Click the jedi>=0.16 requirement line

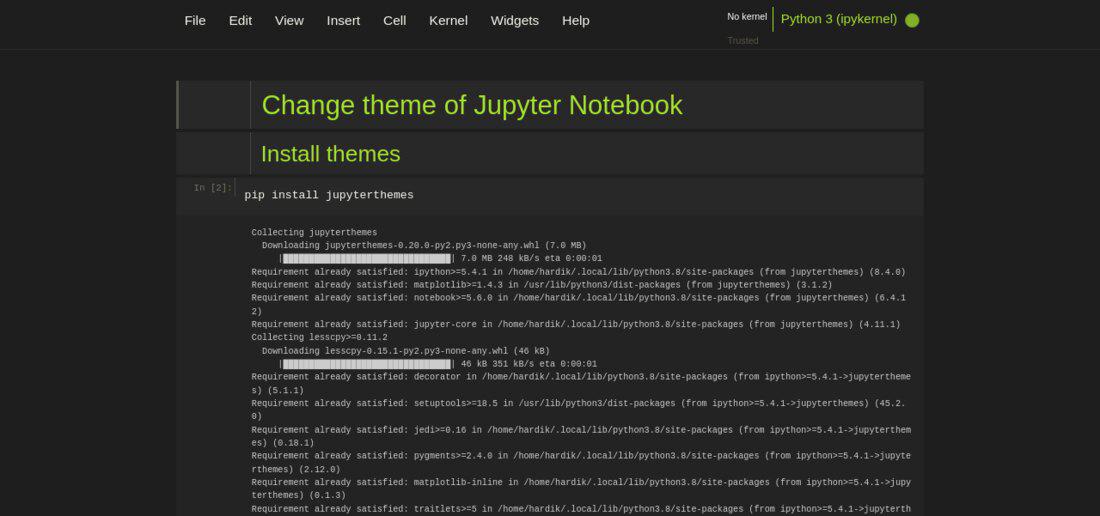coord(581,436)
